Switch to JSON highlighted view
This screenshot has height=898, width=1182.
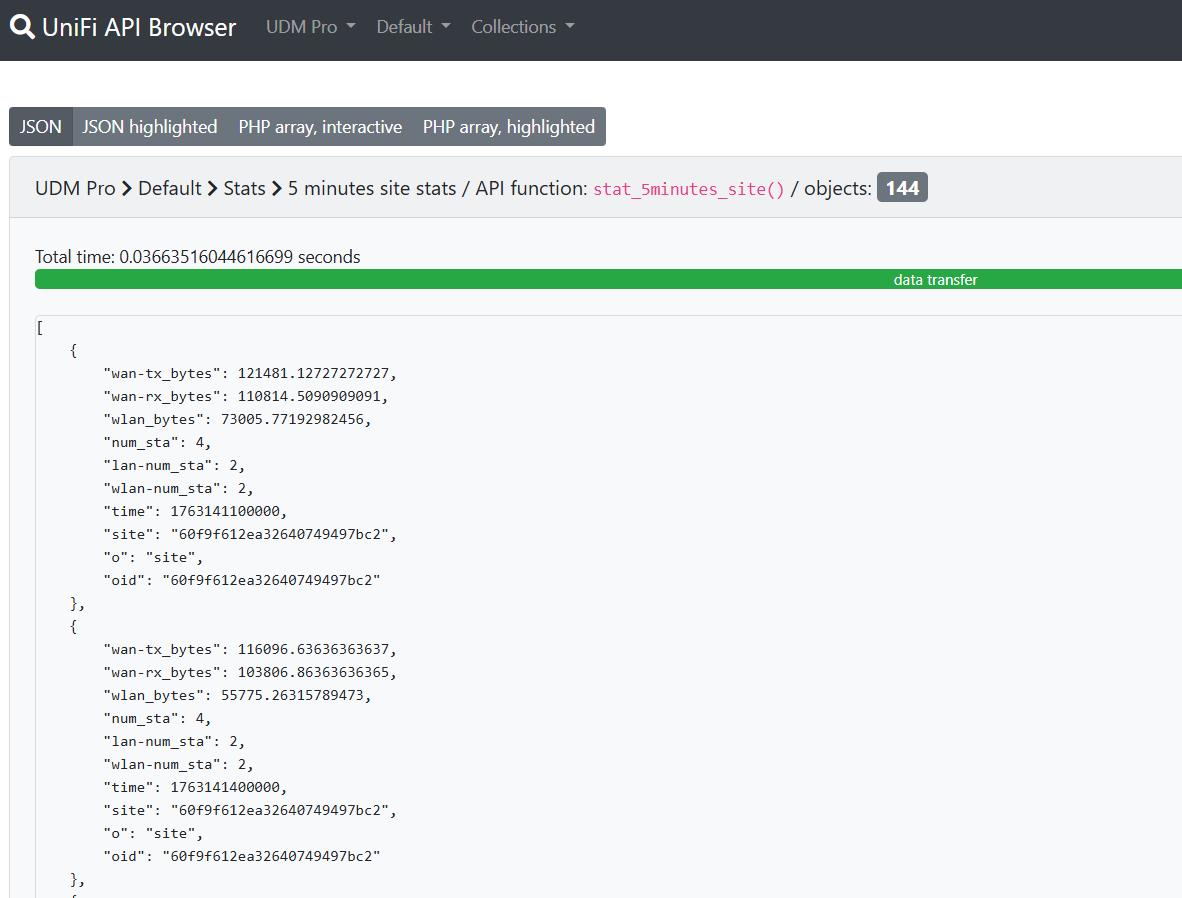149,127
